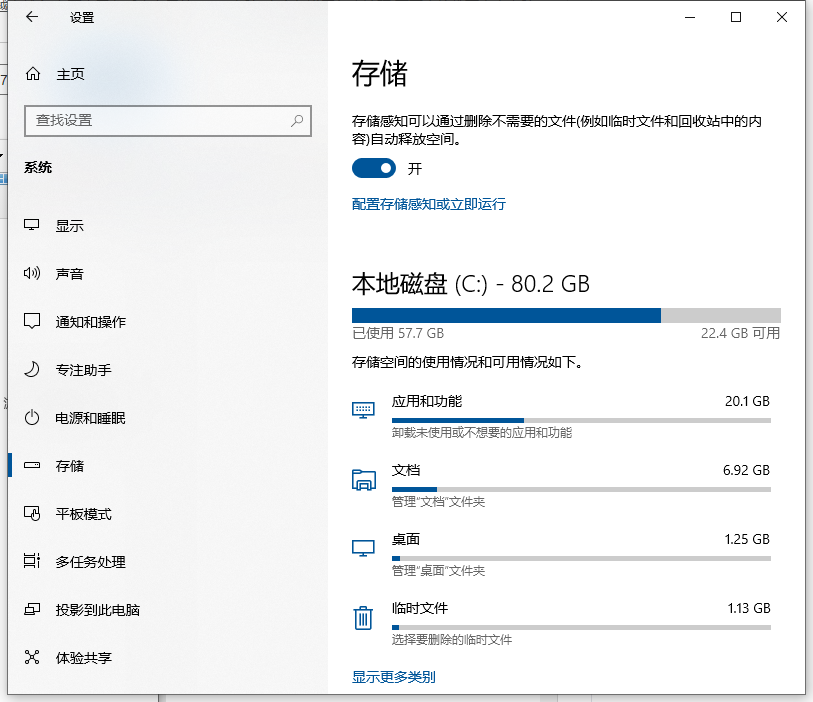Open the 主页 home icon
Screen dimensions: 813x702
(33, 74)
